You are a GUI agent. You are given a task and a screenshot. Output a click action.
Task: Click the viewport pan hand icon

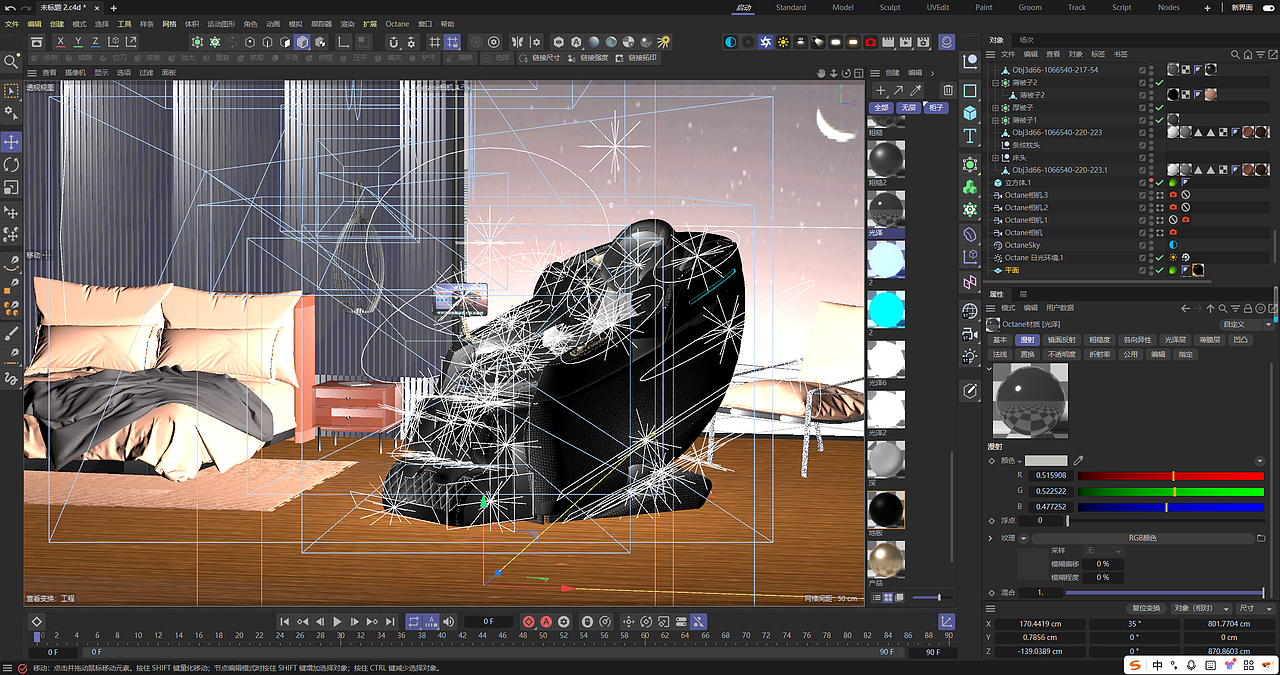821,73
